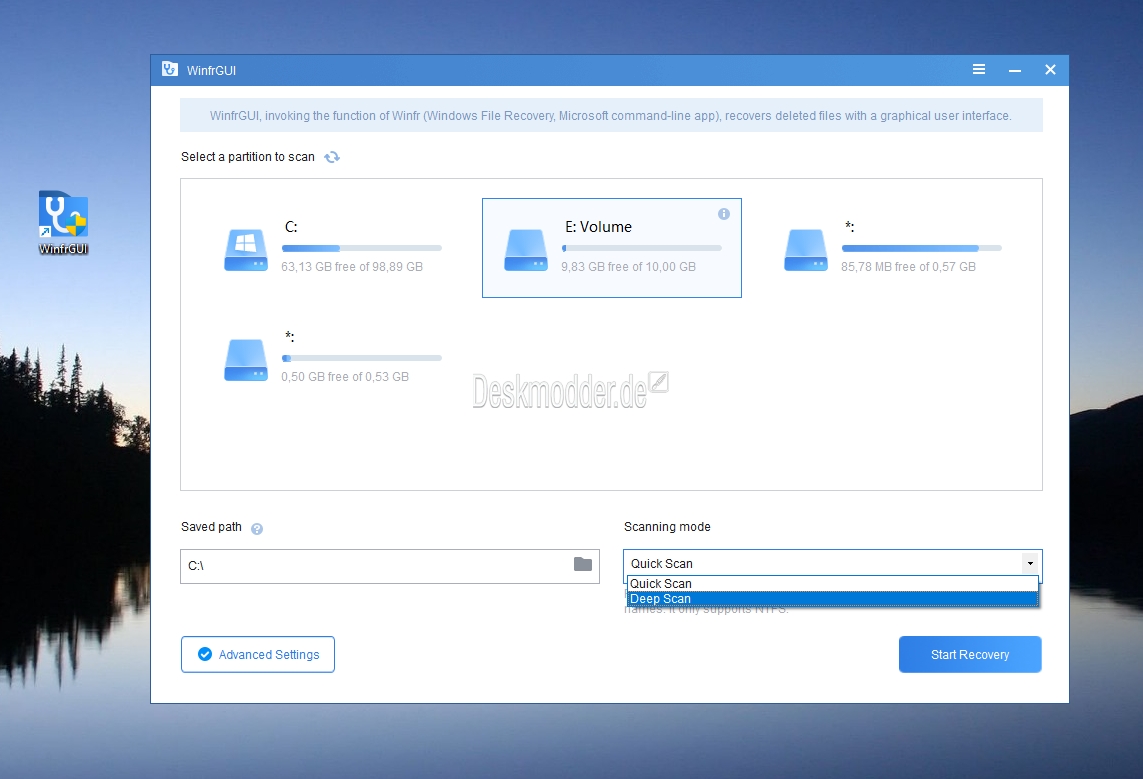Viewport: 1143px width, 779px height.
Task: Click 'Select a partition to scan' label
Action: coord(248,157)
